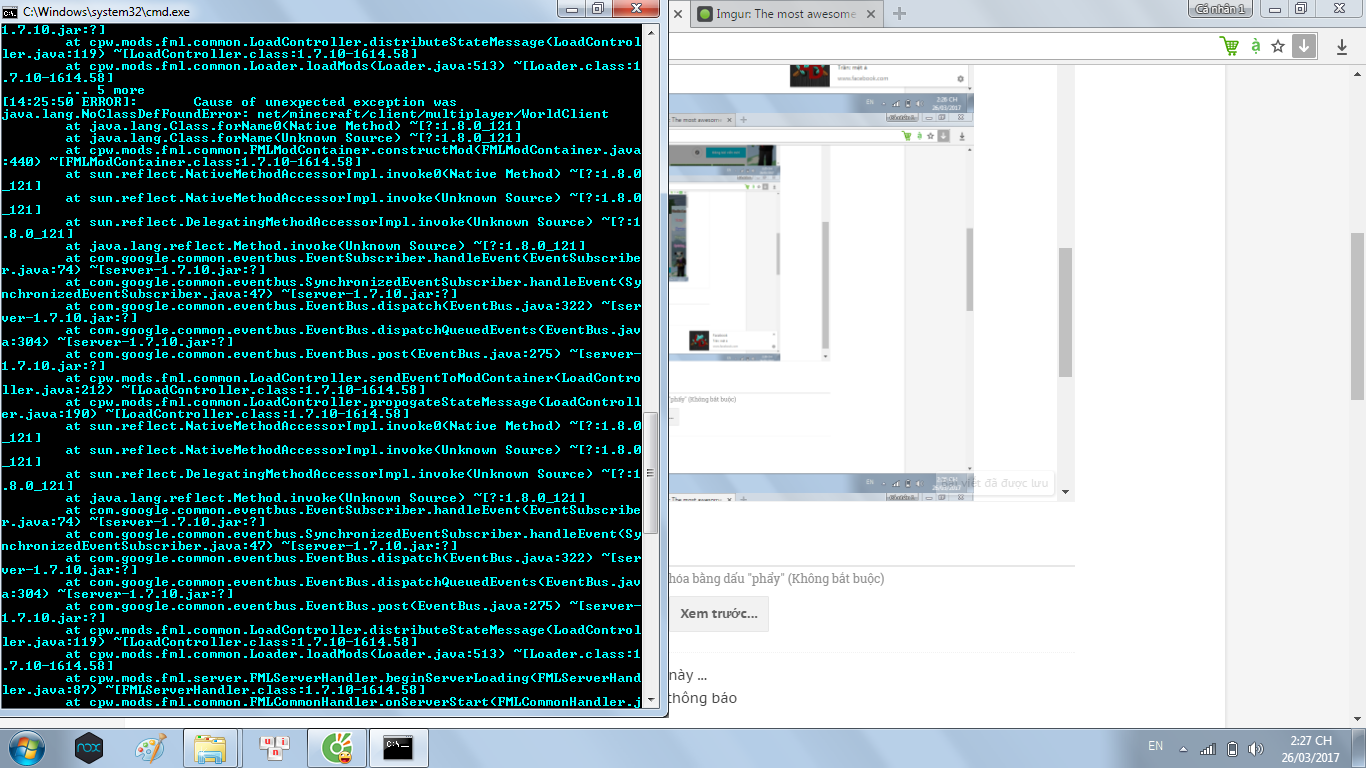Click the browser page scroll up arrow

point(1357,74)
